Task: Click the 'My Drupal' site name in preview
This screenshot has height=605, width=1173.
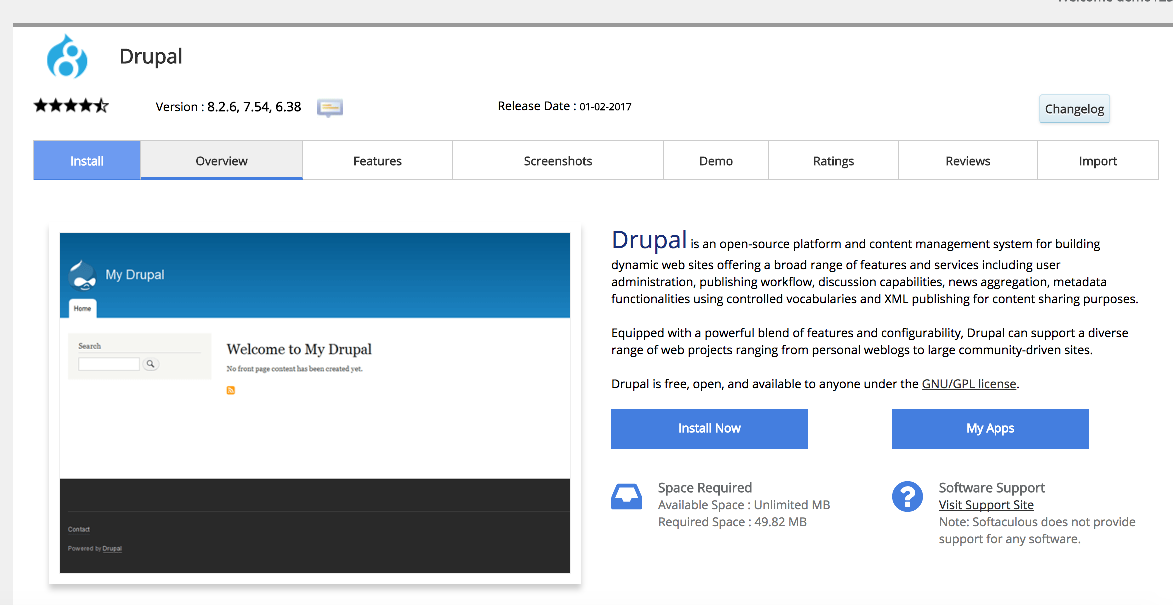Action: point(135,274)
